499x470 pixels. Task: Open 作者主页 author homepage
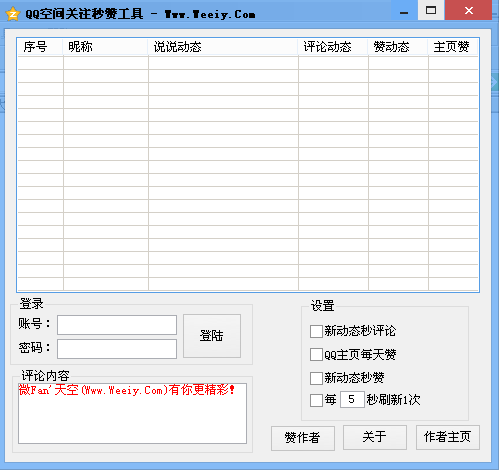(448, 437)
